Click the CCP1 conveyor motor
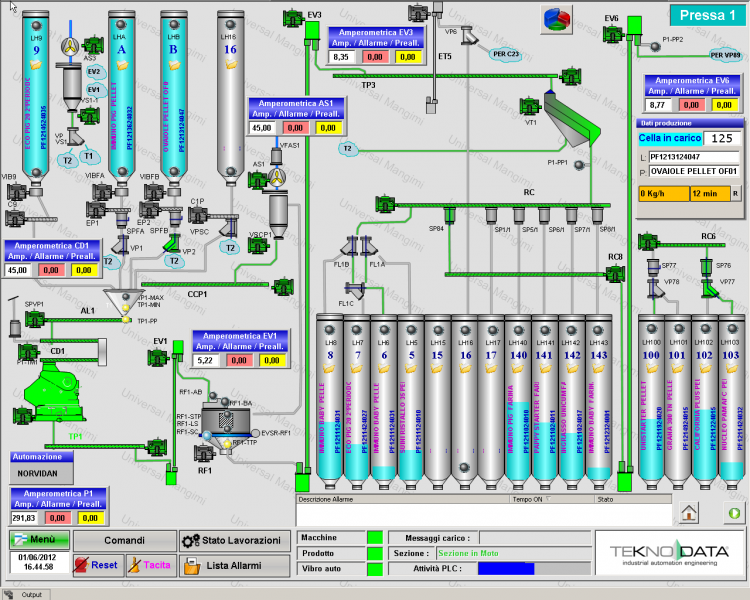Image resolution: width=750 pixels, height=600 pixels. 283,286
